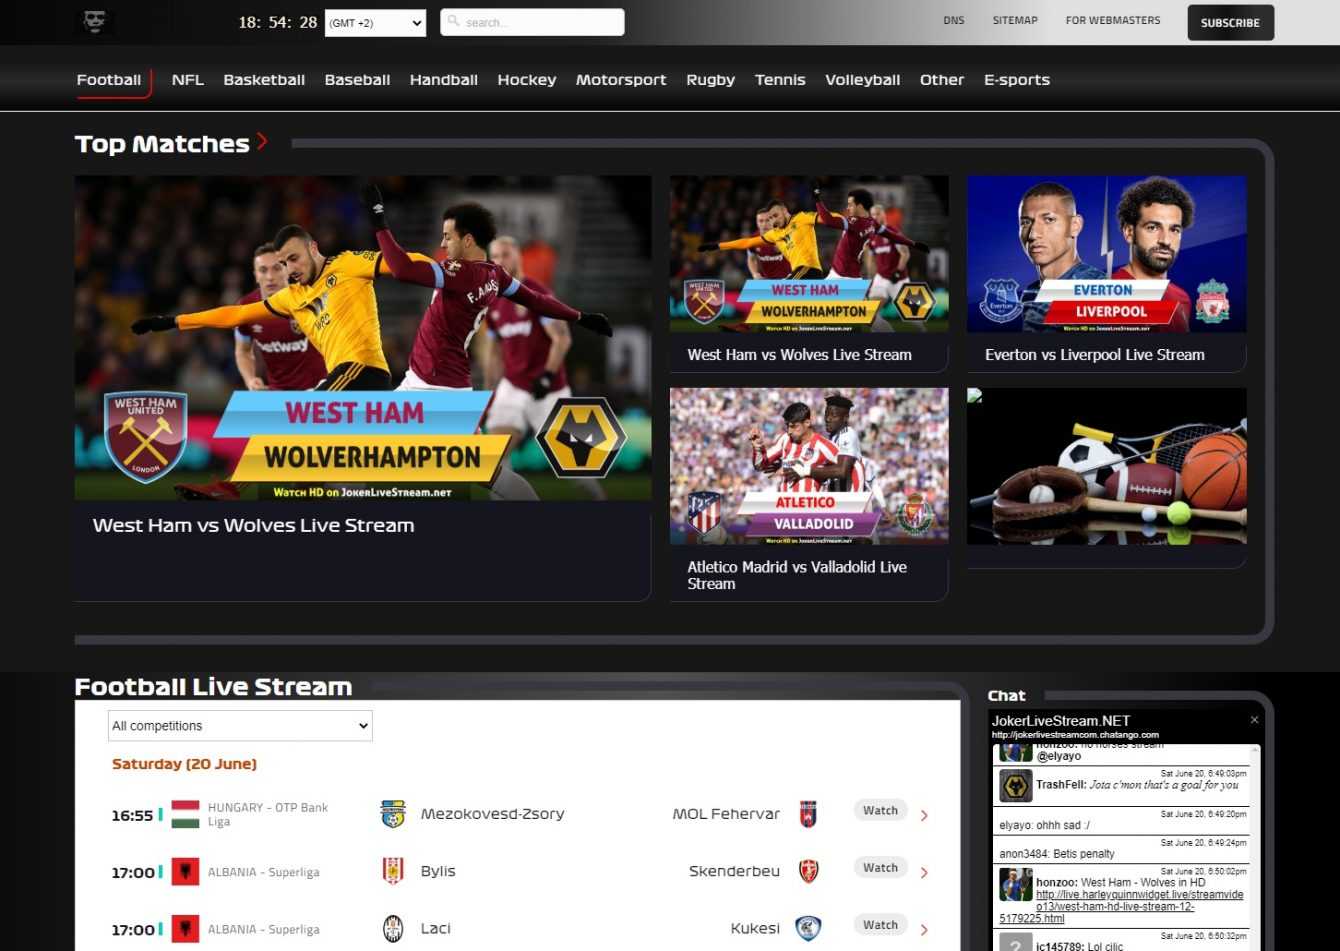Select the Hockey tab
This screenshot has height=951, width=1340.
[x=527, y=80]
